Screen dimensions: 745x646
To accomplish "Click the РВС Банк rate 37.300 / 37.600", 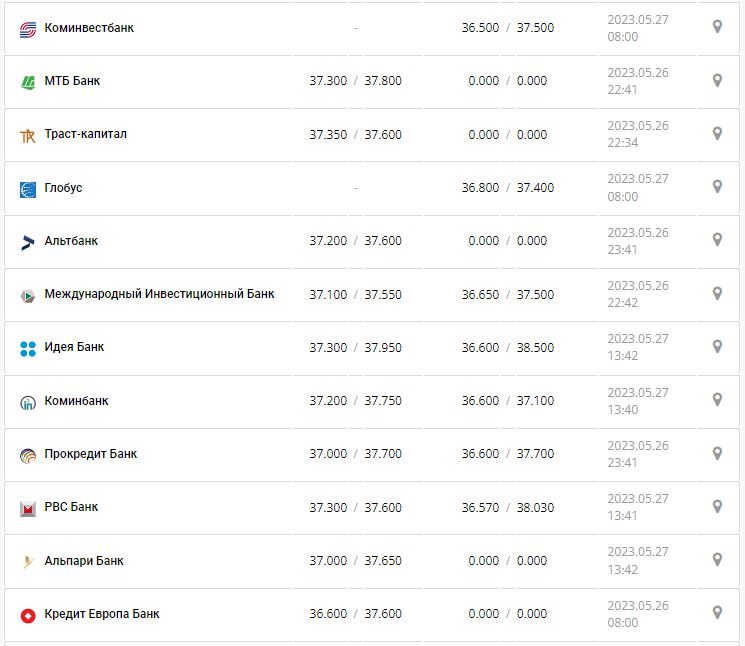I will click(355, 507).
